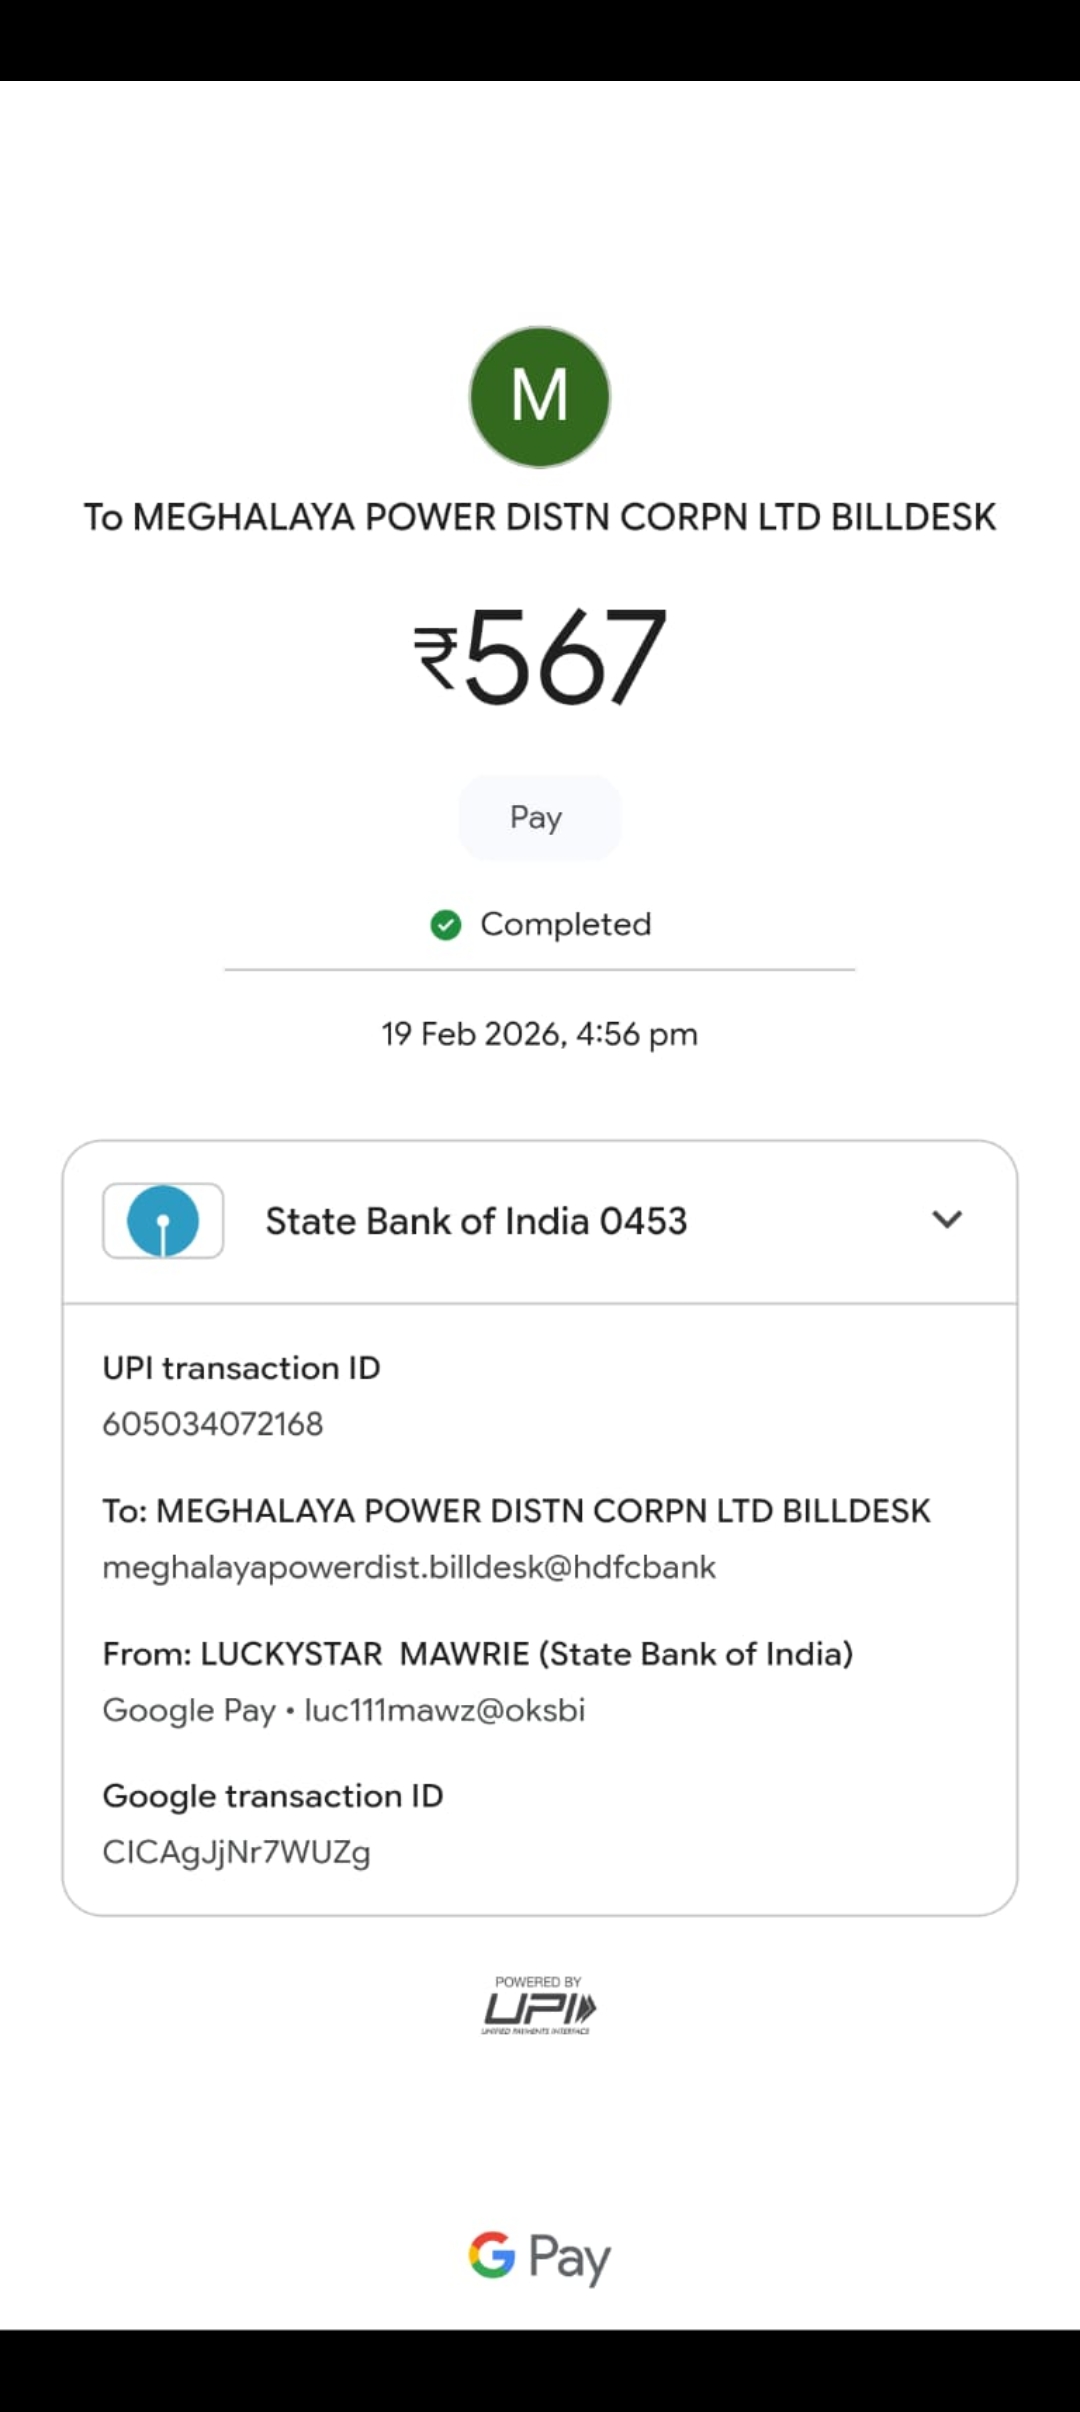
Task: Tap the UPI transaction ID number 605034072168
Action: 213,1424
